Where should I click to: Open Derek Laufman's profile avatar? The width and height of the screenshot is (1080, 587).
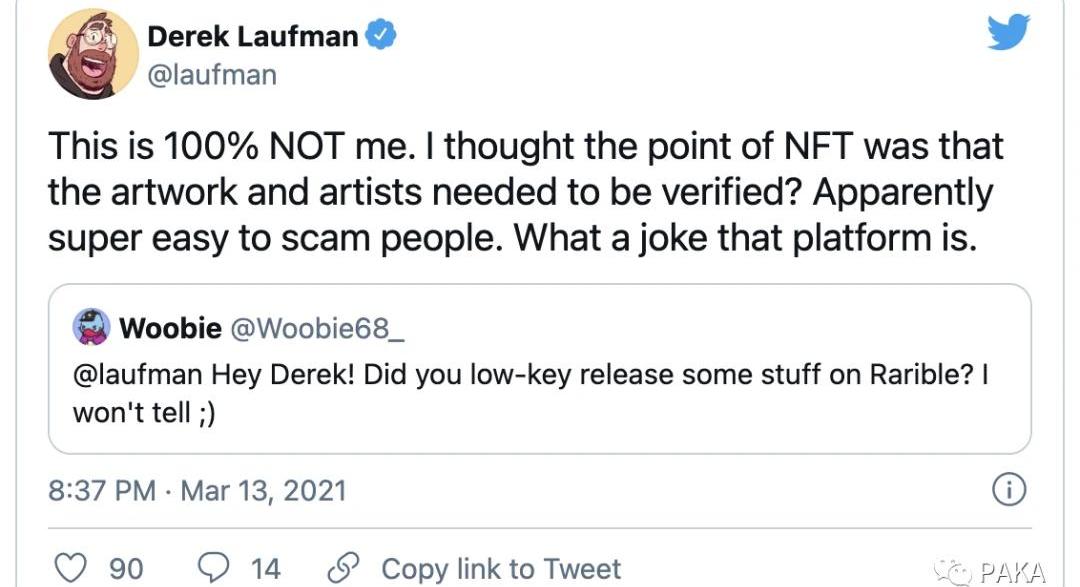pyautogui.click(x=93, y=54)
